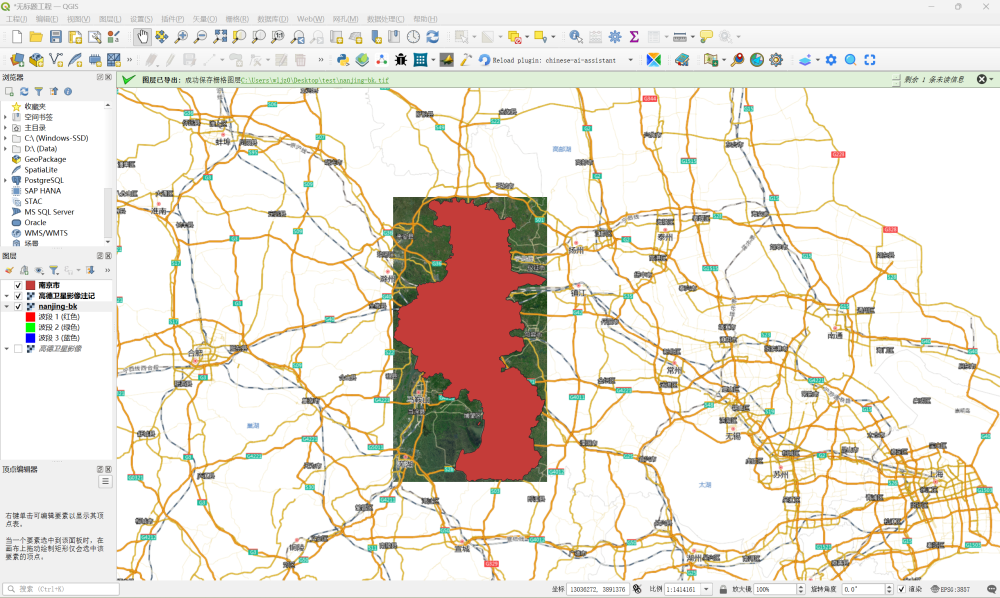Expand the C:\ (Windows-SSD) drive node
Viewport: 1000px width, 598px height.
5,138
